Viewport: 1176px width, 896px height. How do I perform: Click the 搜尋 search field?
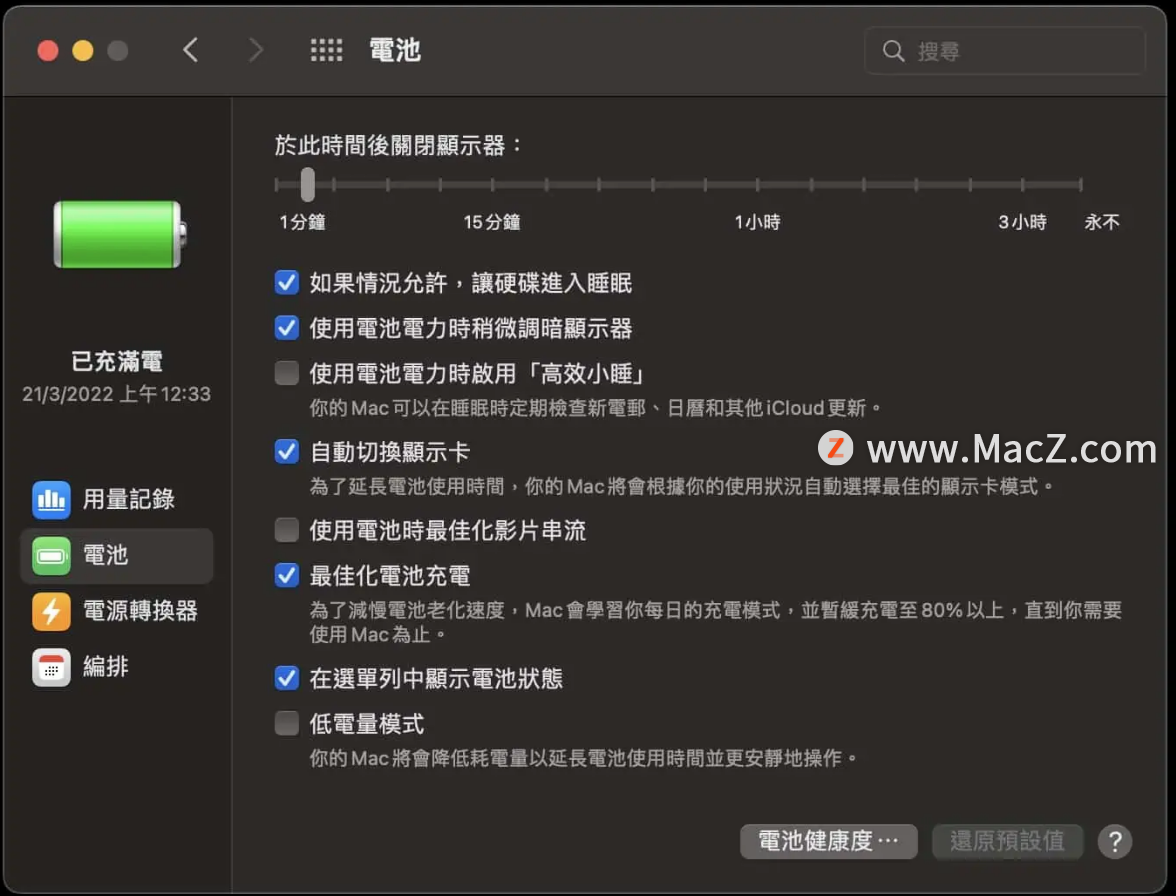[x=1005, y=51]
